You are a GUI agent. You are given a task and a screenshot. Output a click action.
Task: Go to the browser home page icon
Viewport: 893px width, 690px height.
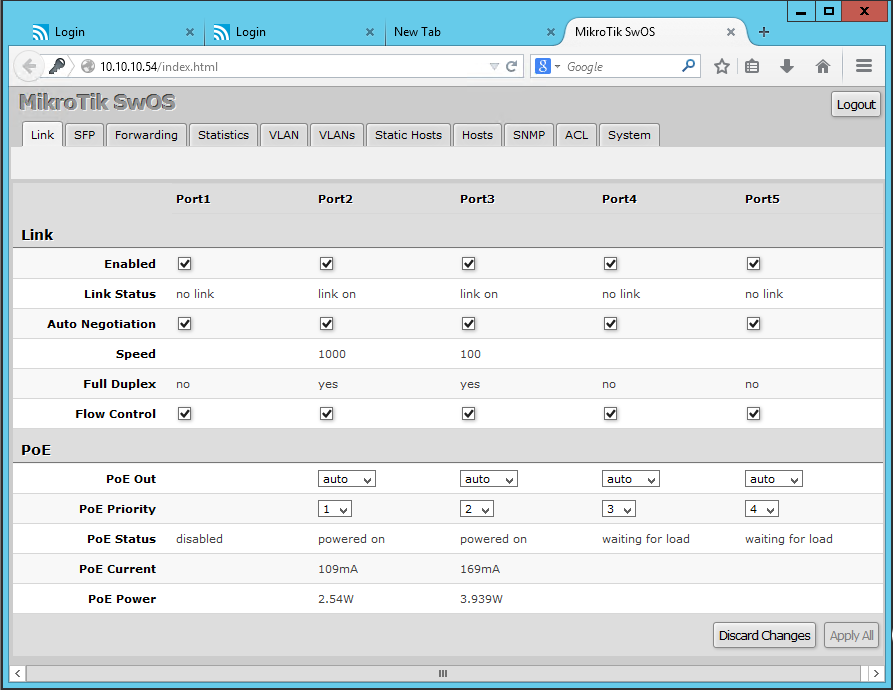click(823, 67)
